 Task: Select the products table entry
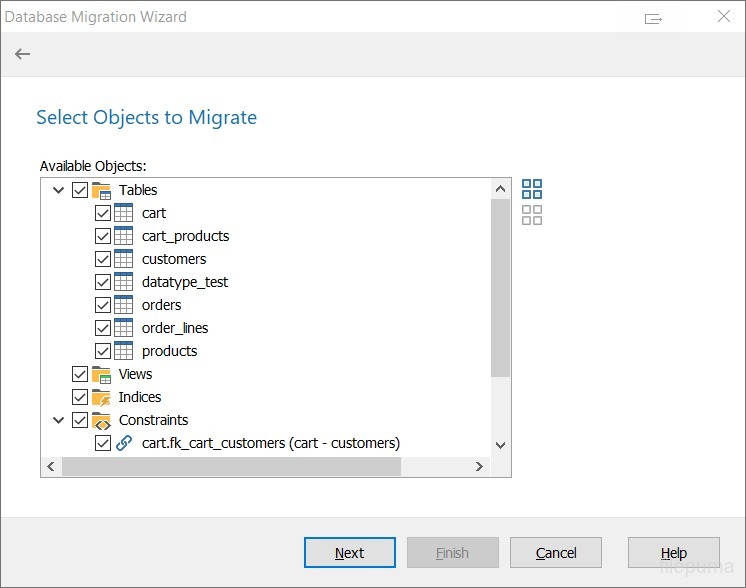(x=169, y=351)
